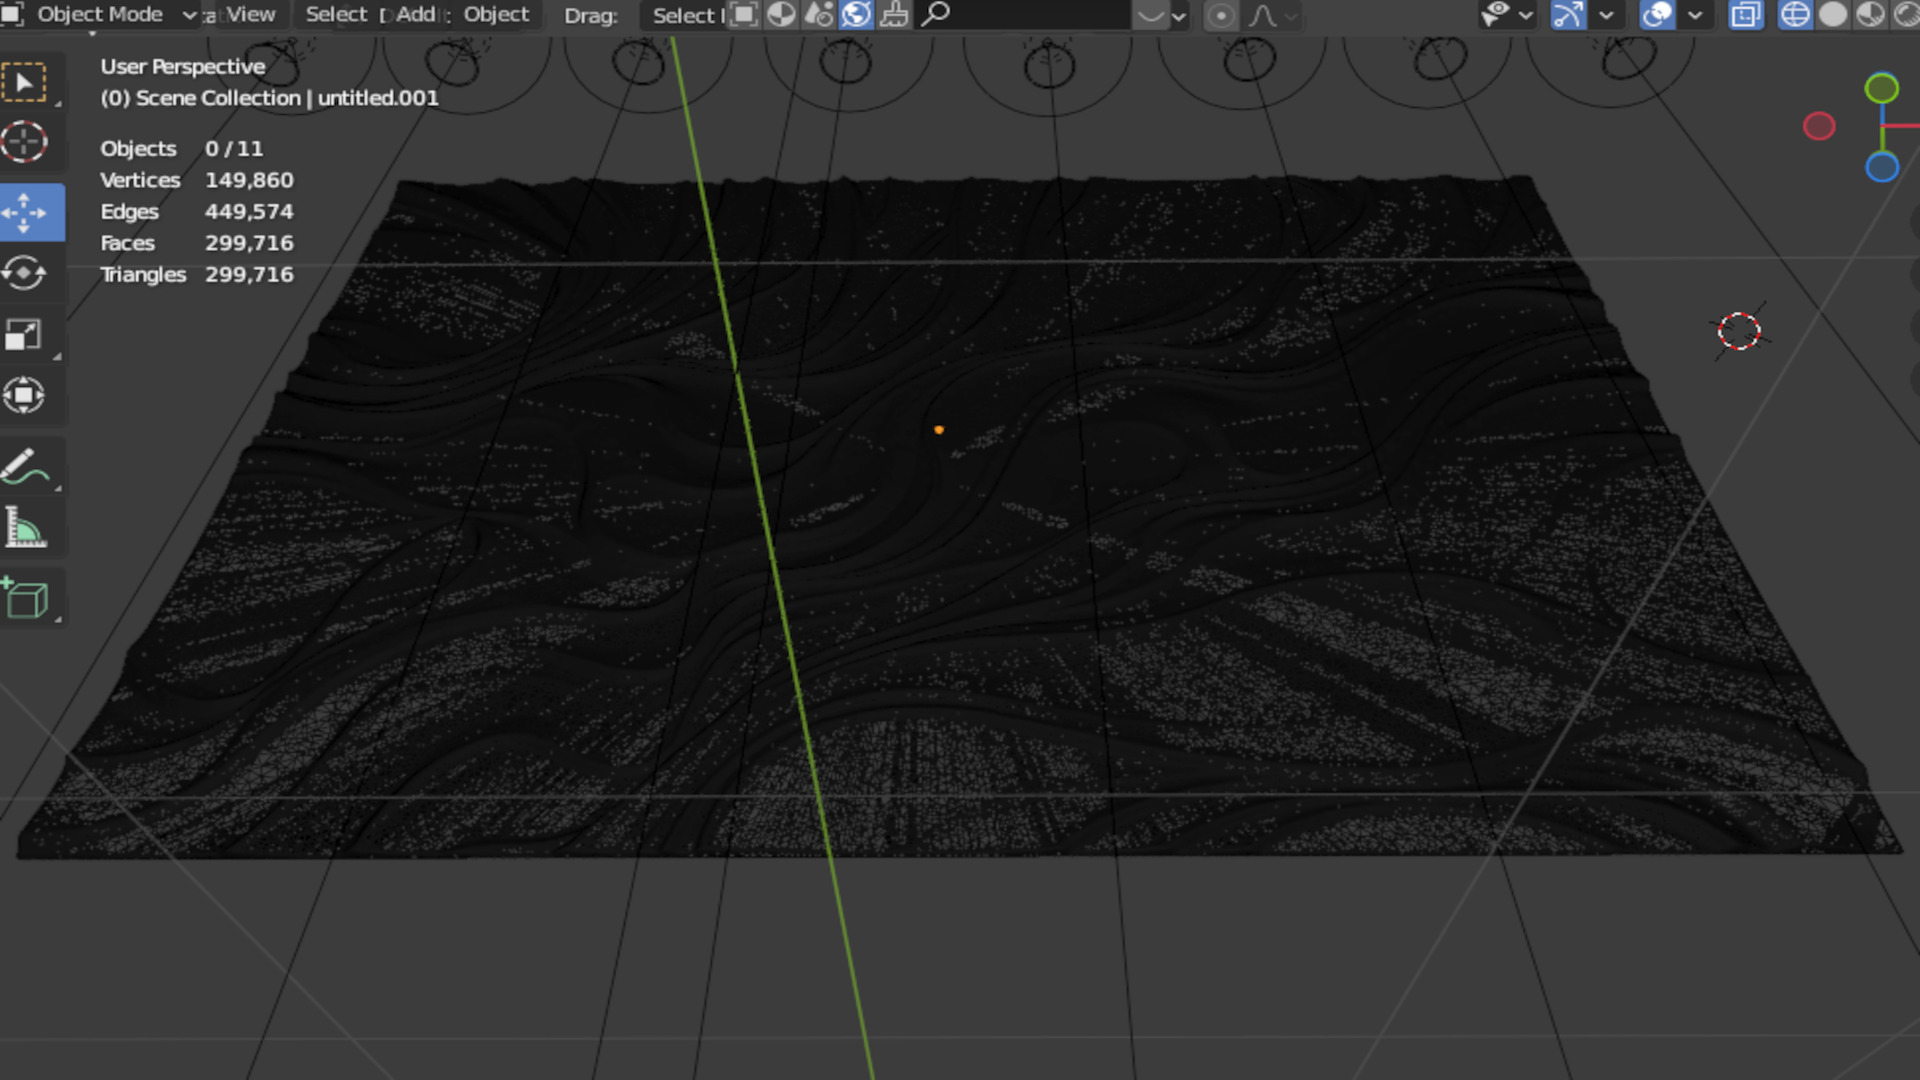Choose the Select Box tool
The height and width of the screenshot is (1080, 1920).
point(25,82)
